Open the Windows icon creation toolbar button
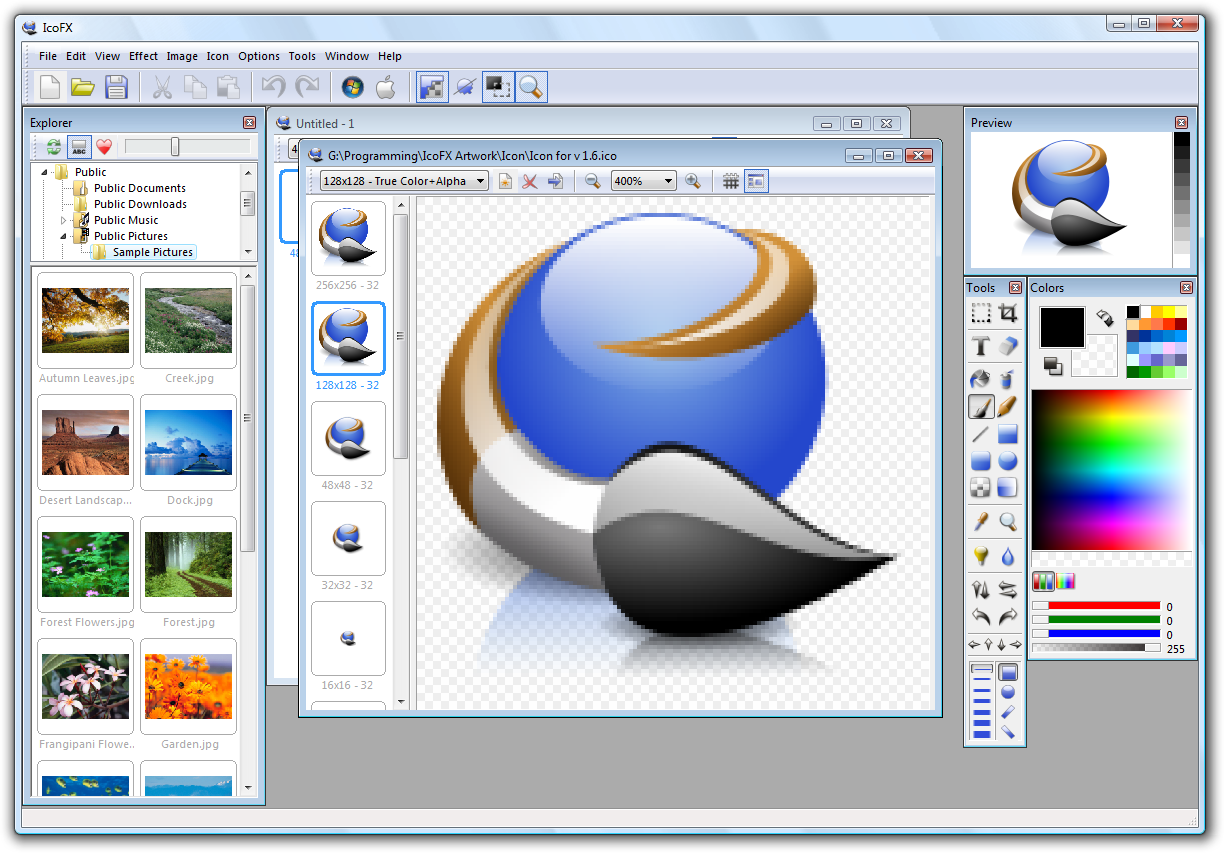The width and height of the screenshot is (1224, 853). [351, 87]
